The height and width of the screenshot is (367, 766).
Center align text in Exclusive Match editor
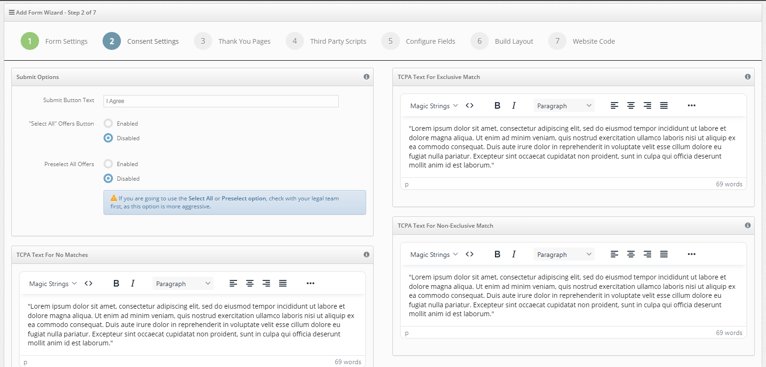click(x=631, y=105)
